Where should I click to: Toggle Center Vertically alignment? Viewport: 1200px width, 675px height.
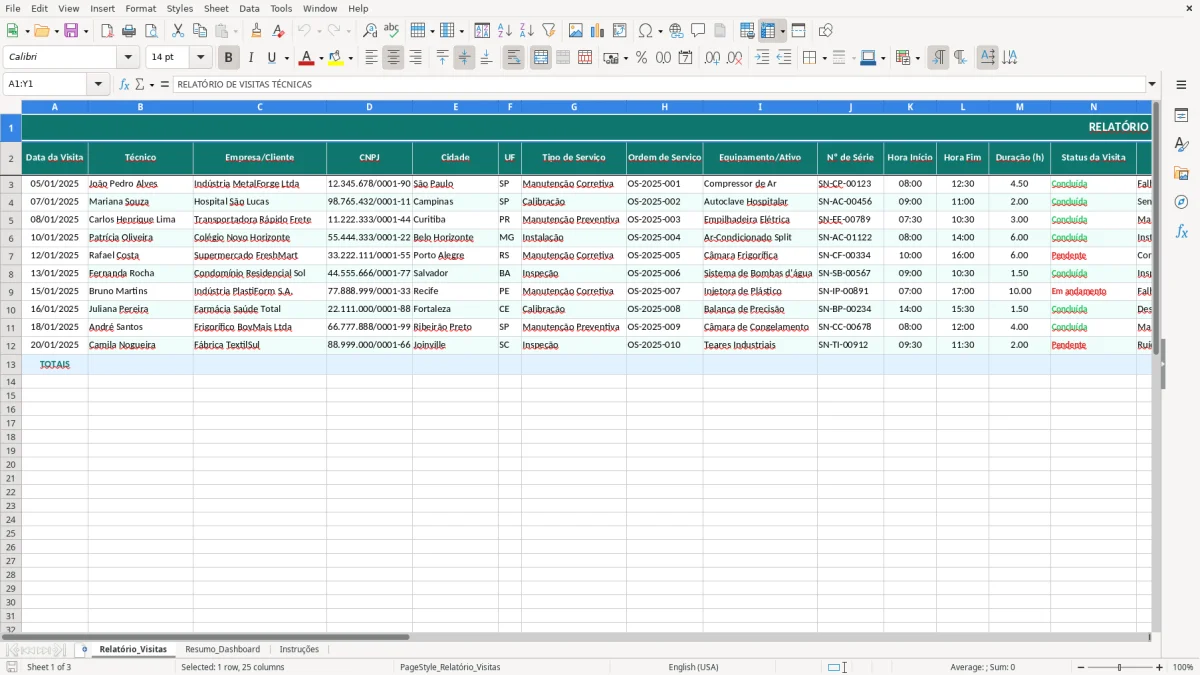pyautogui.click(x=464, y=58)
